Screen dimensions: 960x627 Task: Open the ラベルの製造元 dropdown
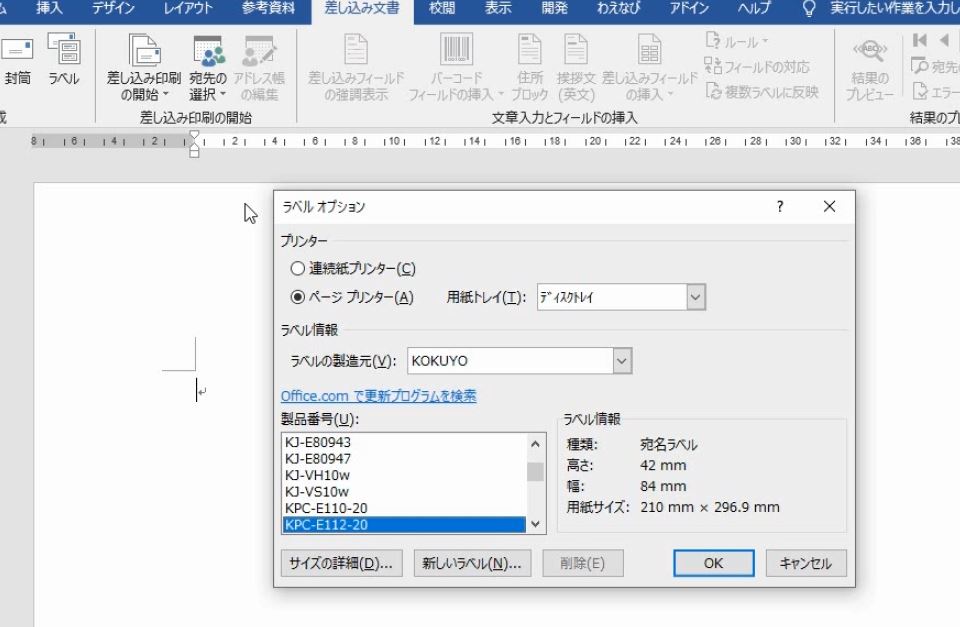[622, 360]
